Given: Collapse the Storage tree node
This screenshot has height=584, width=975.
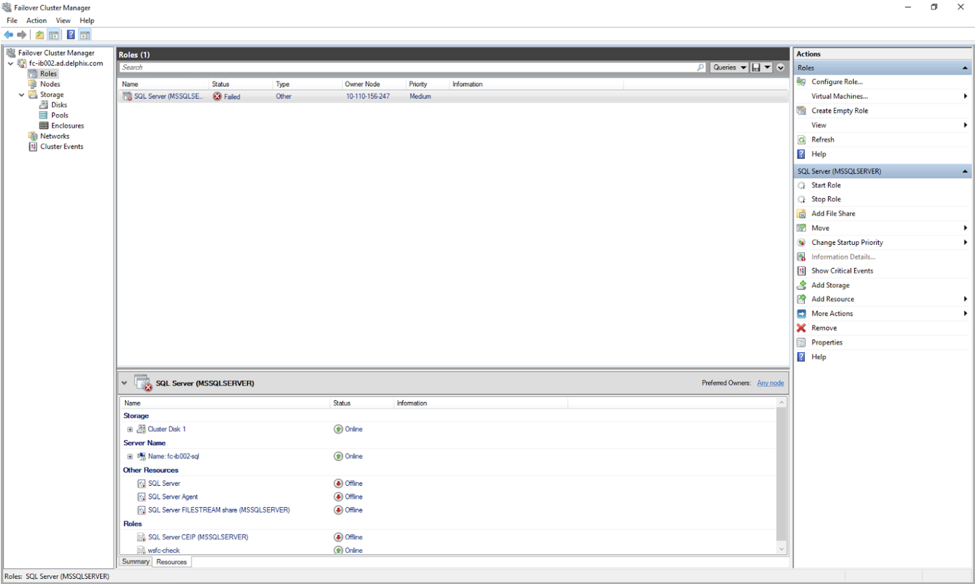Looking at the screenshot, I should (x=21, y=95).
